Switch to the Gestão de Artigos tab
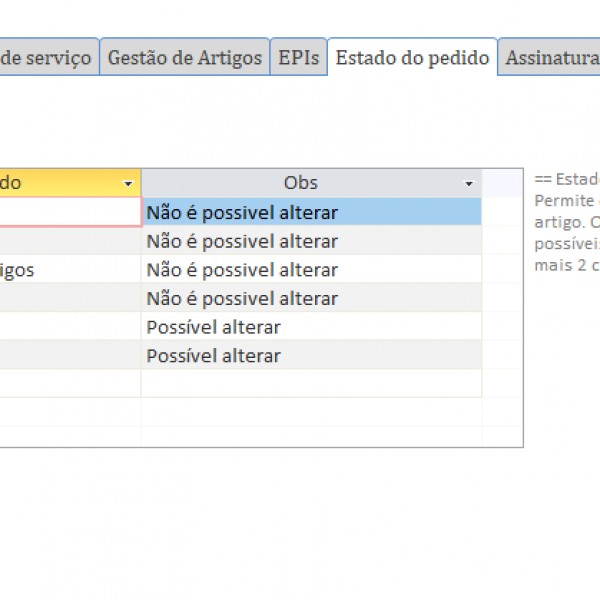This screenshot has width=600, height=600. tap(185, 58)
